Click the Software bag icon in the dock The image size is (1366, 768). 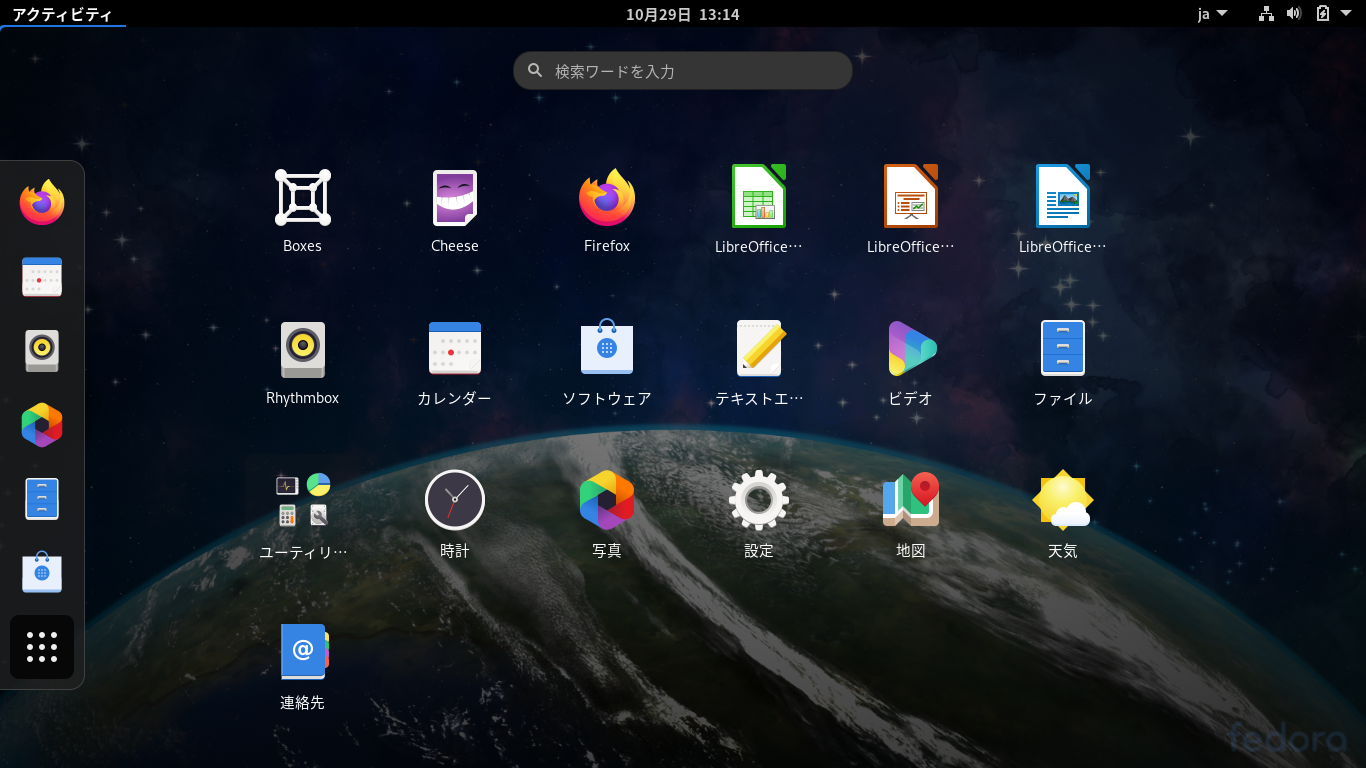[x=42, y=573]
